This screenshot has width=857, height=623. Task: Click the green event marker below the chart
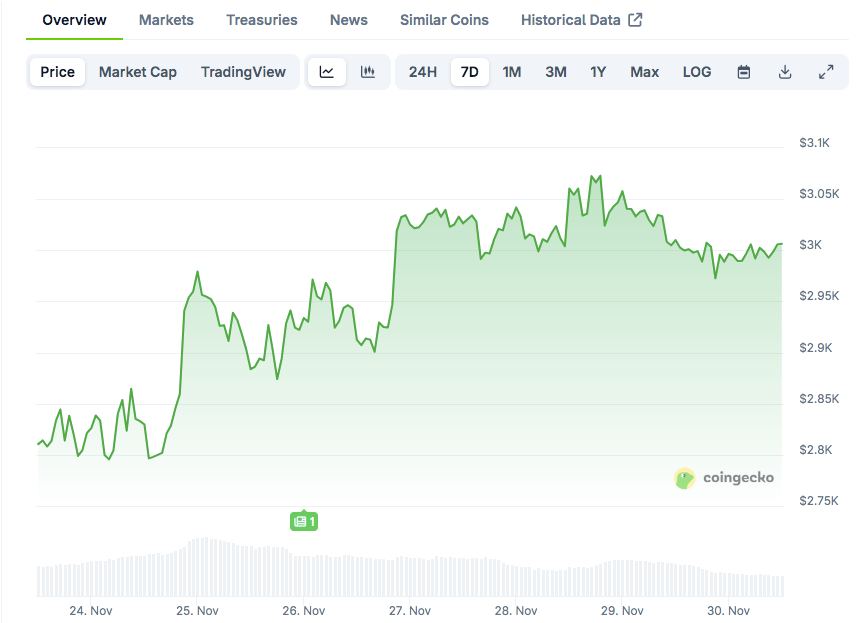(x=304, y=521)
